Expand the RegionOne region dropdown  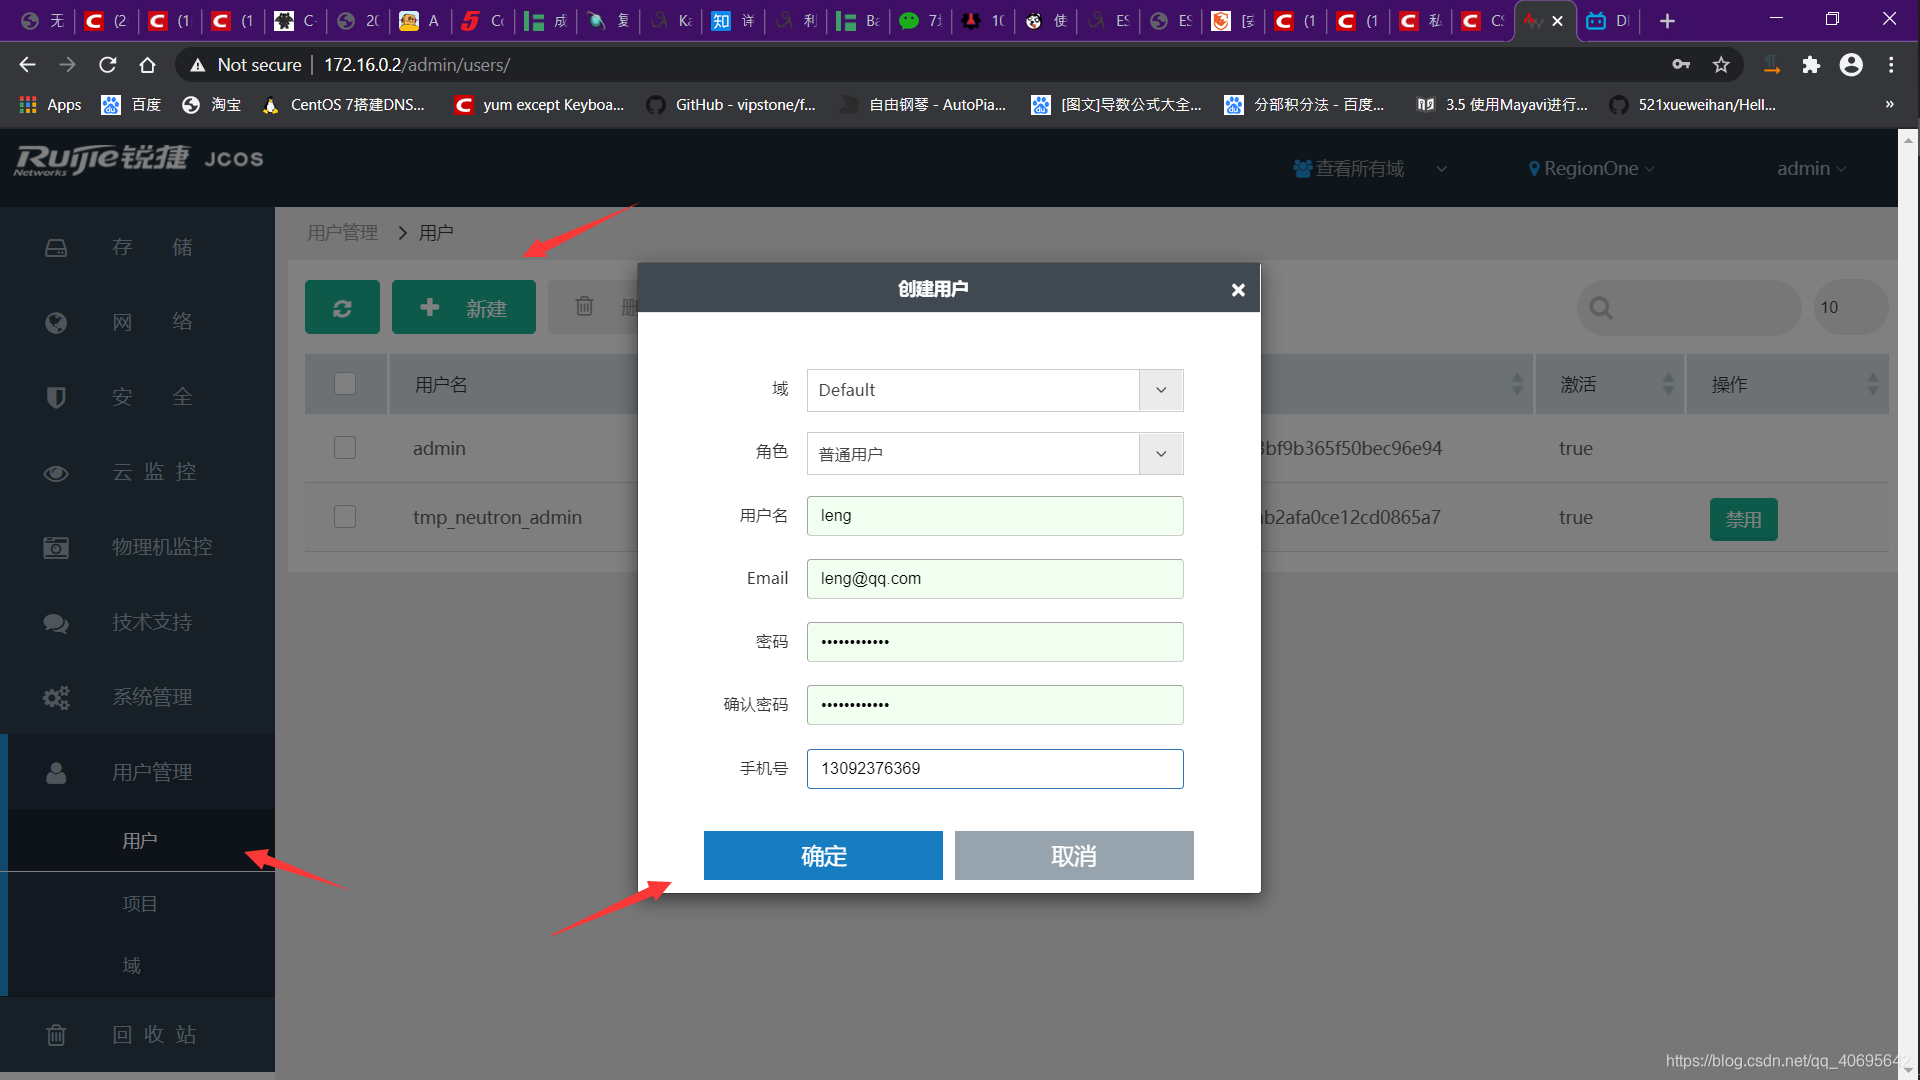coord(1592,169)
